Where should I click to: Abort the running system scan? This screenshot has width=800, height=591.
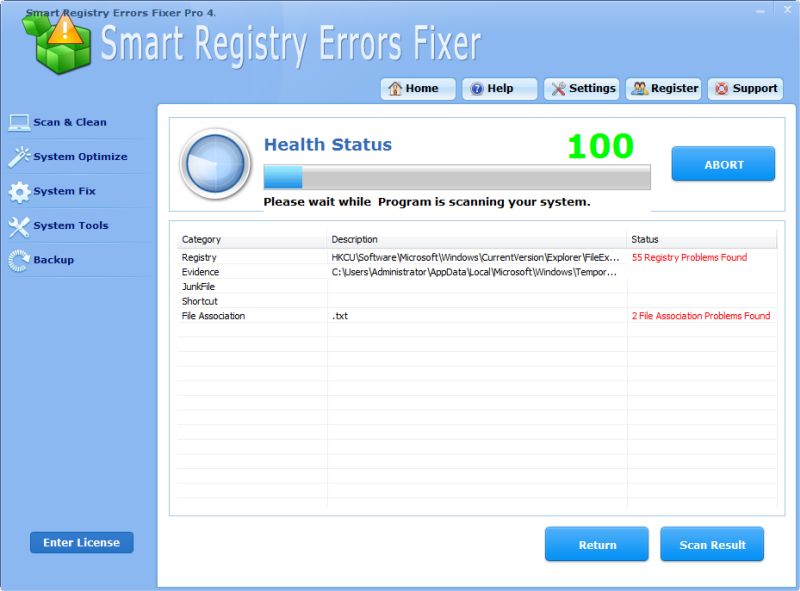(x=722, y=164)
